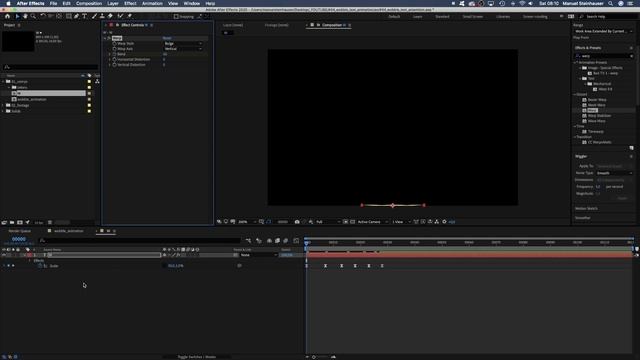This screenshot has width=640, height=360.
Task: Select the Type text tool
Action: click(x=84, y=16)
